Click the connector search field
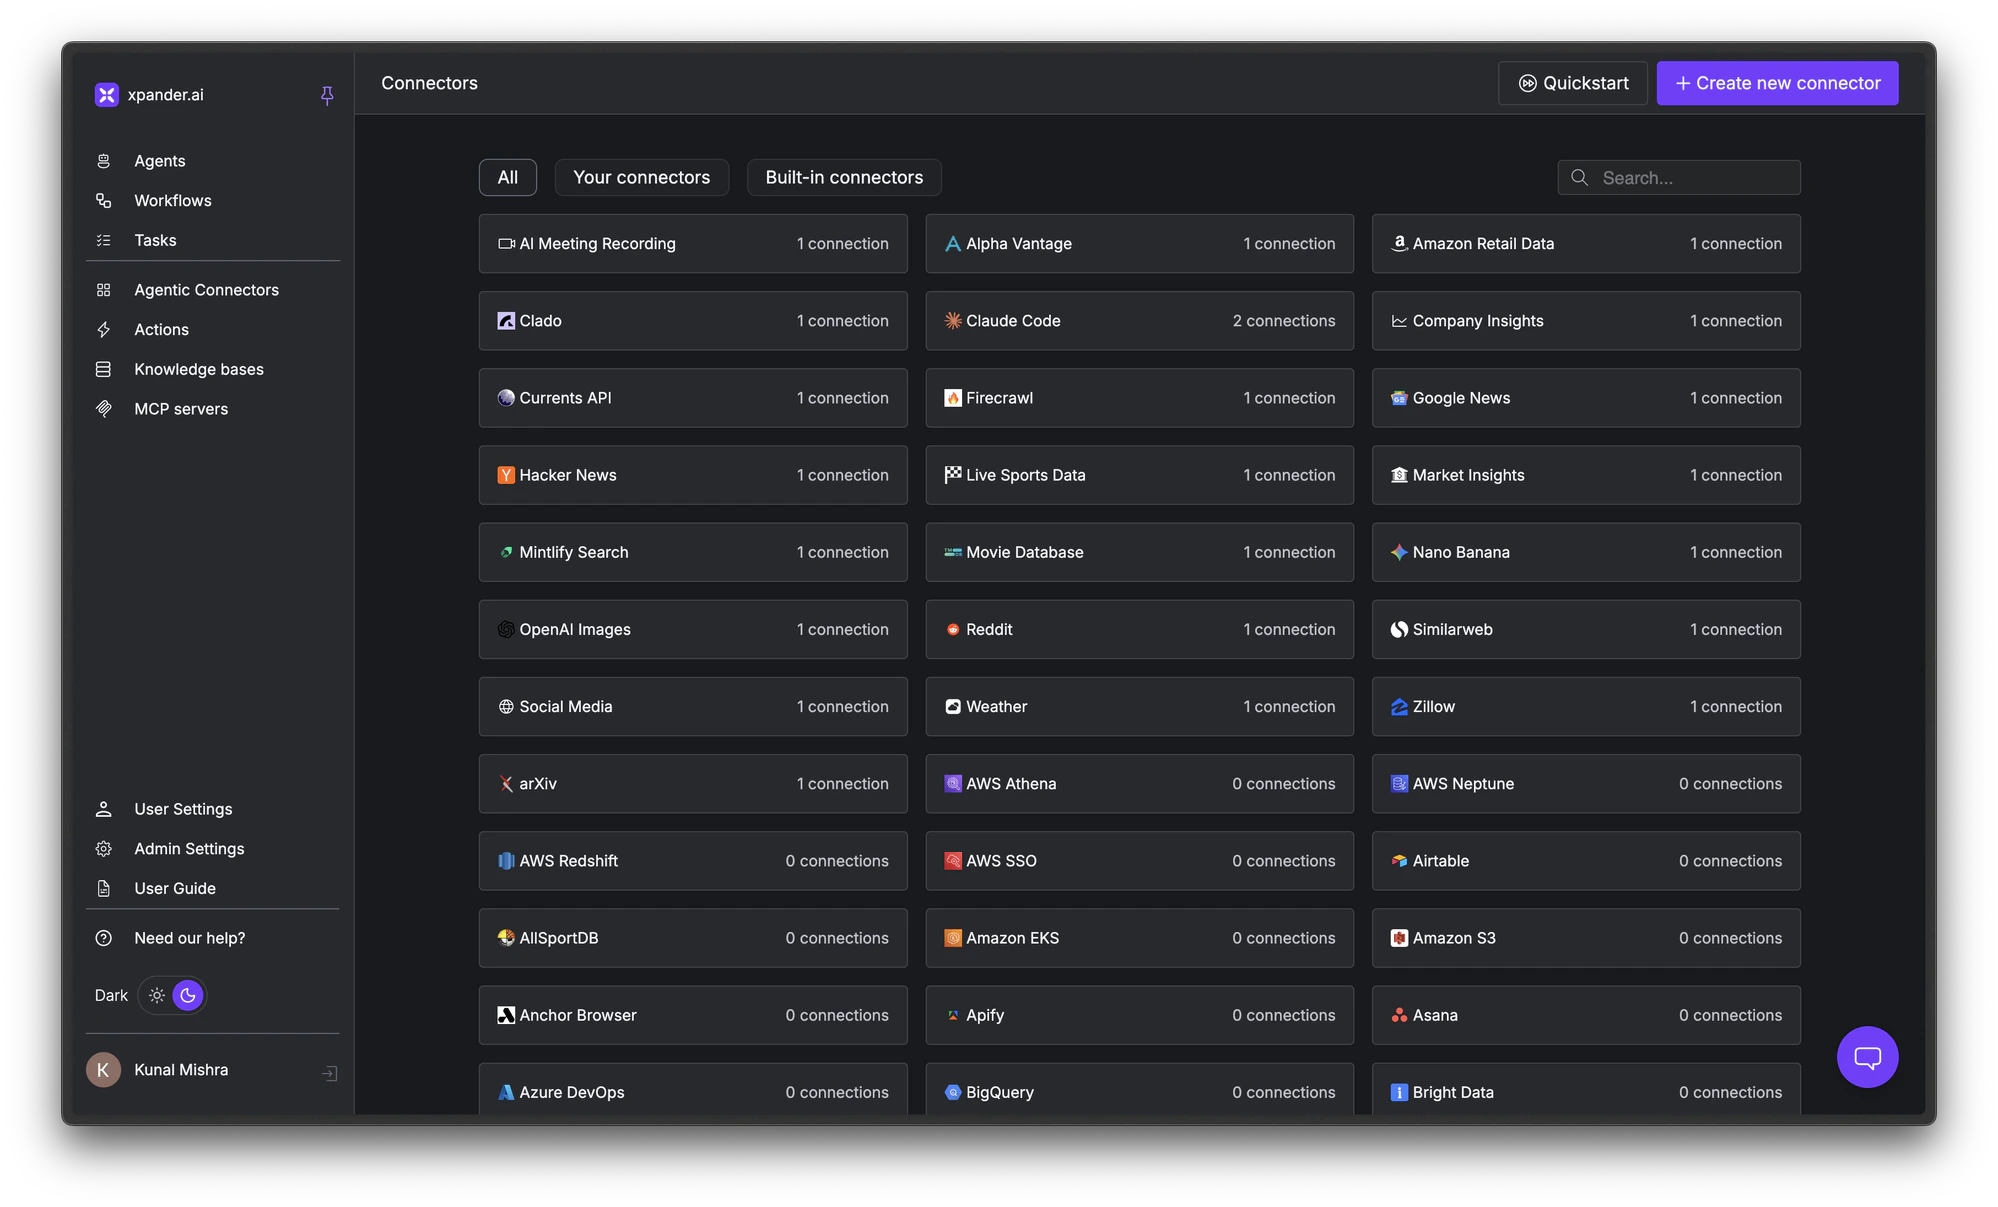The width and height of the screenshot is (1998, 1207). tap(1678, 177)
